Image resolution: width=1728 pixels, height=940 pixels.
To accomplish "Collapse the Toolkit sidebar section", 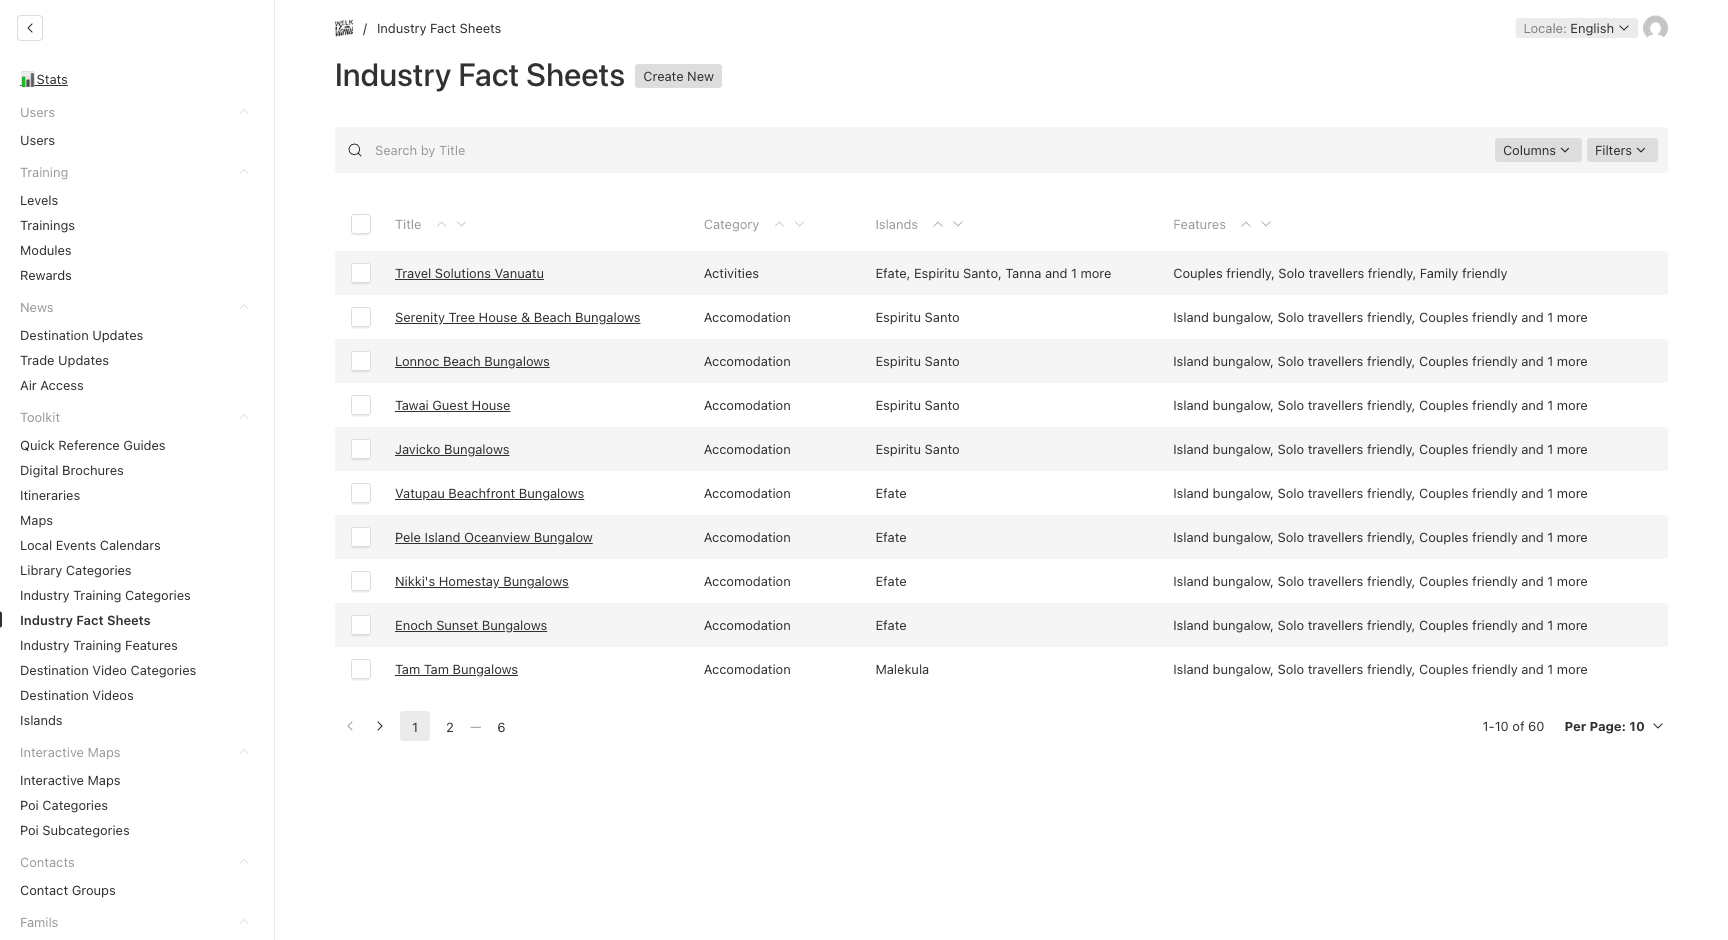I will tap(244, 417).
